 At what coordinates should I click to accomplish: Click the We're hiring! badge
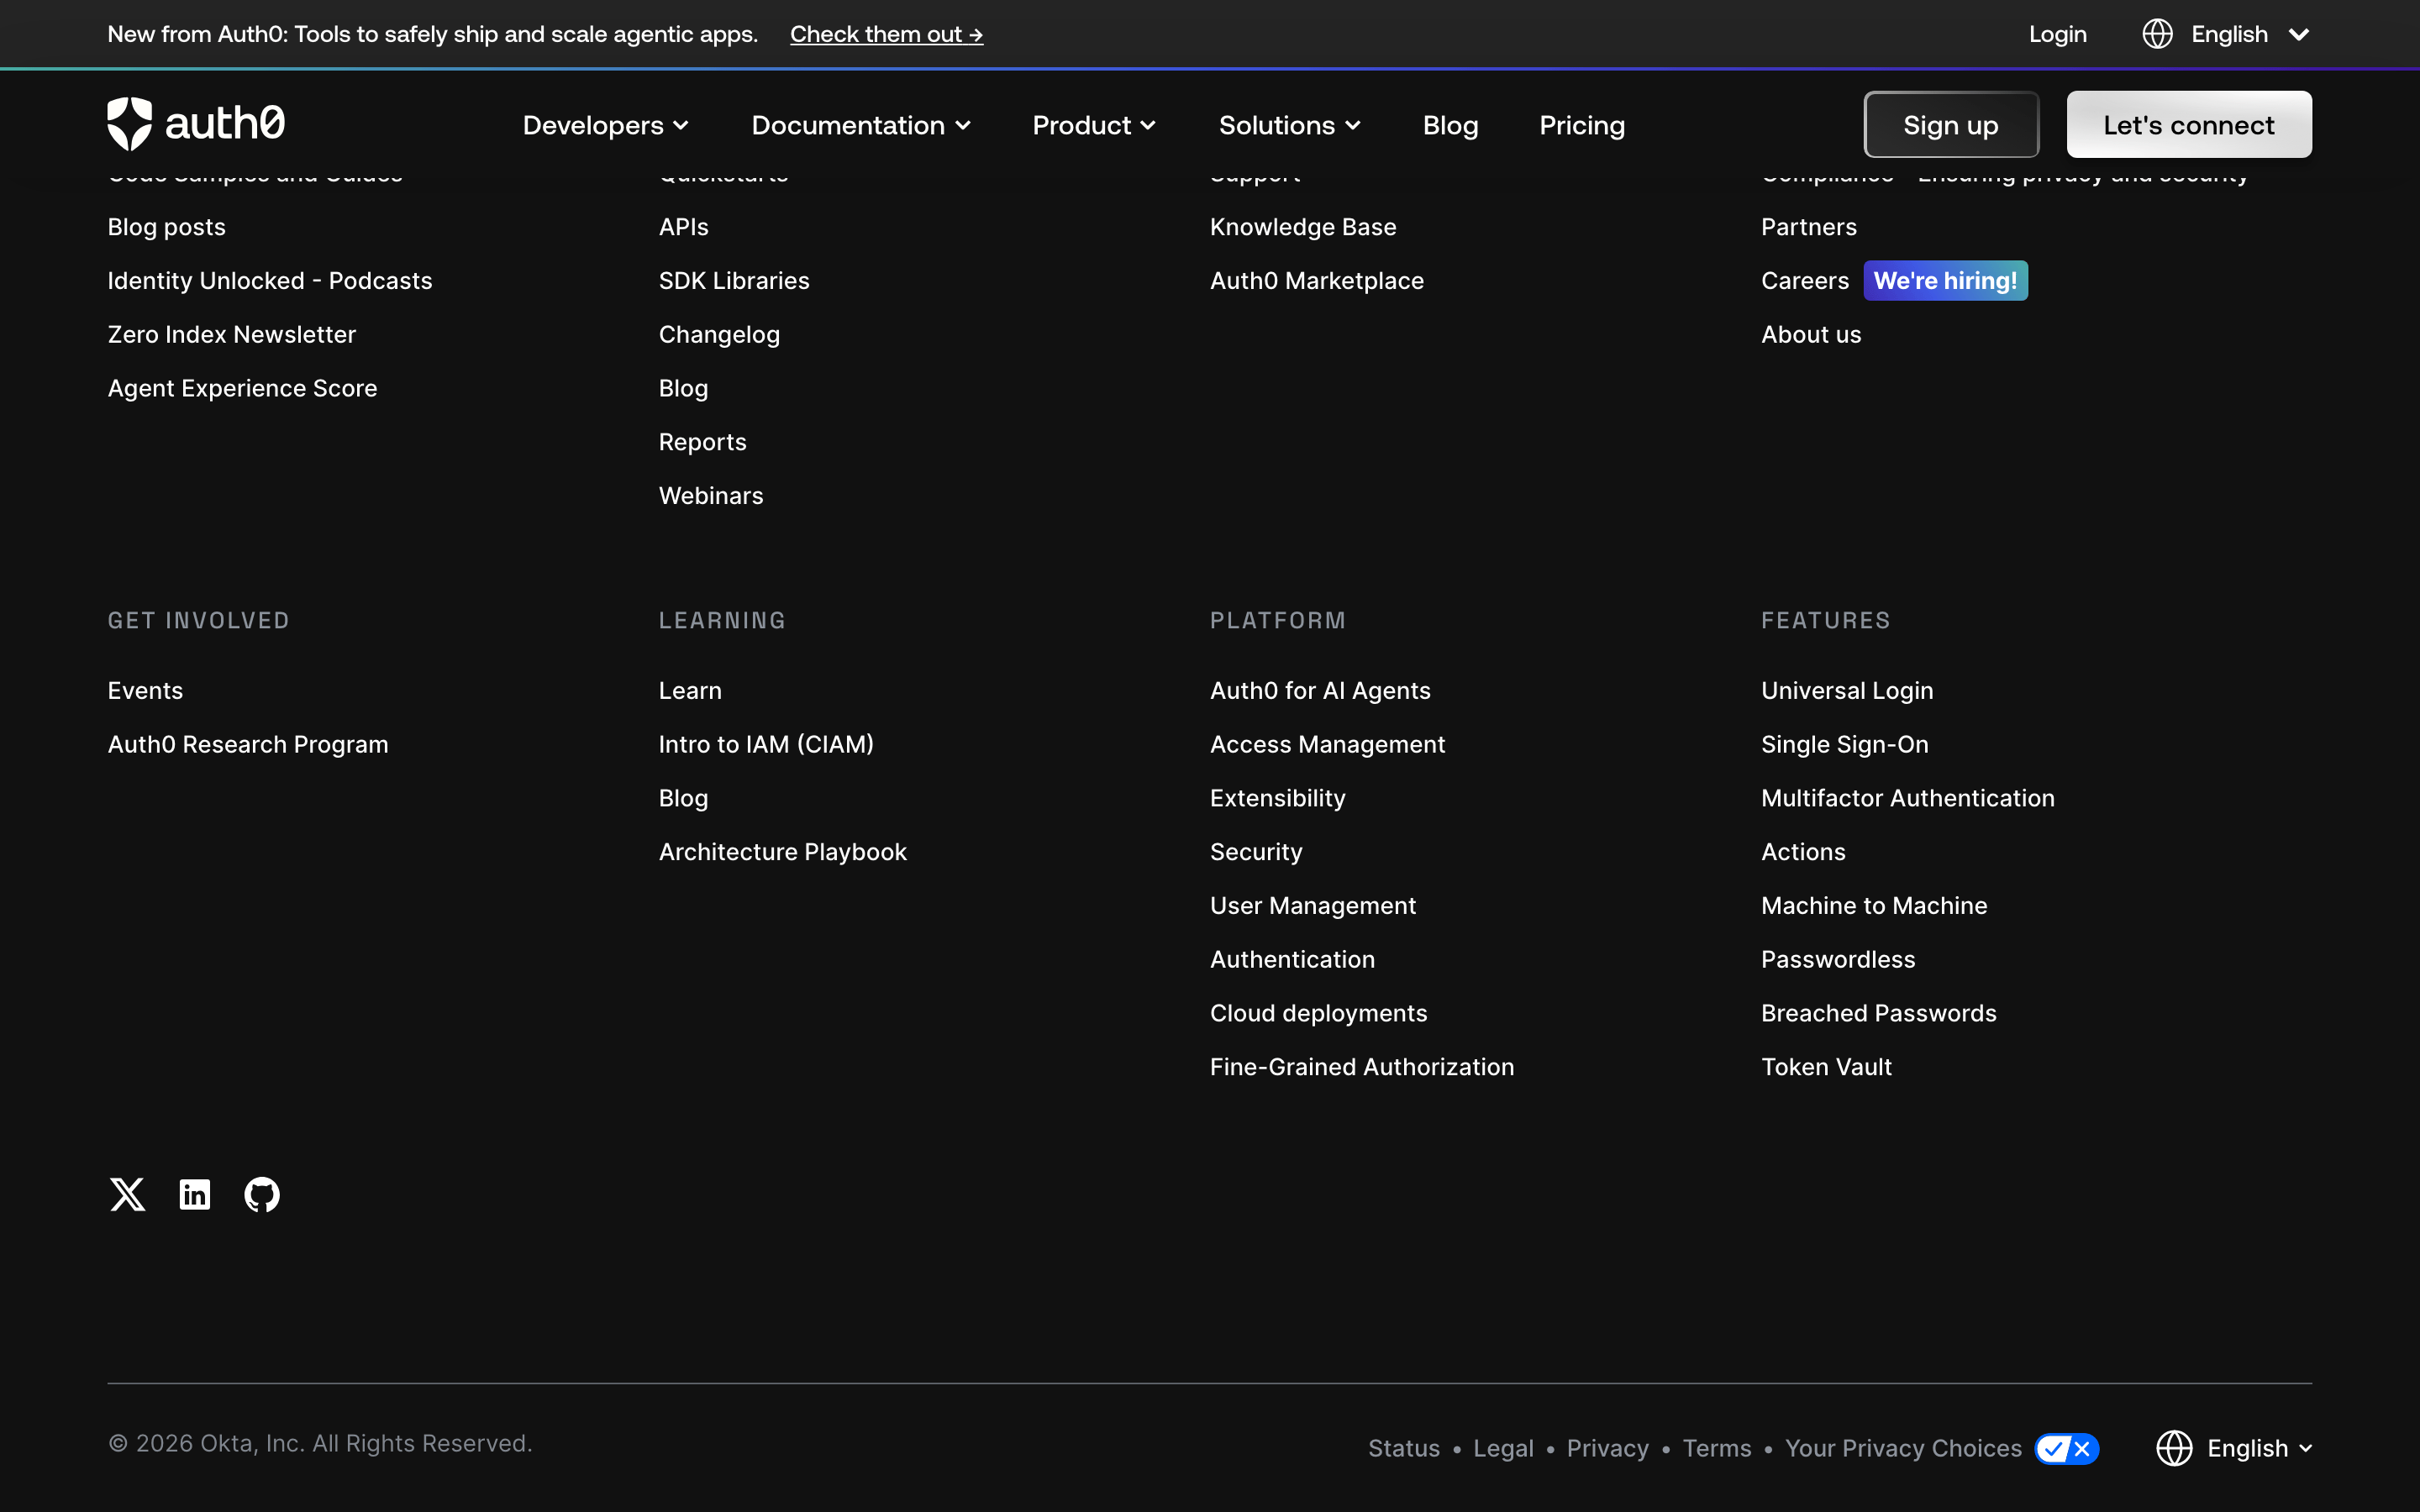coord(1945,280)
